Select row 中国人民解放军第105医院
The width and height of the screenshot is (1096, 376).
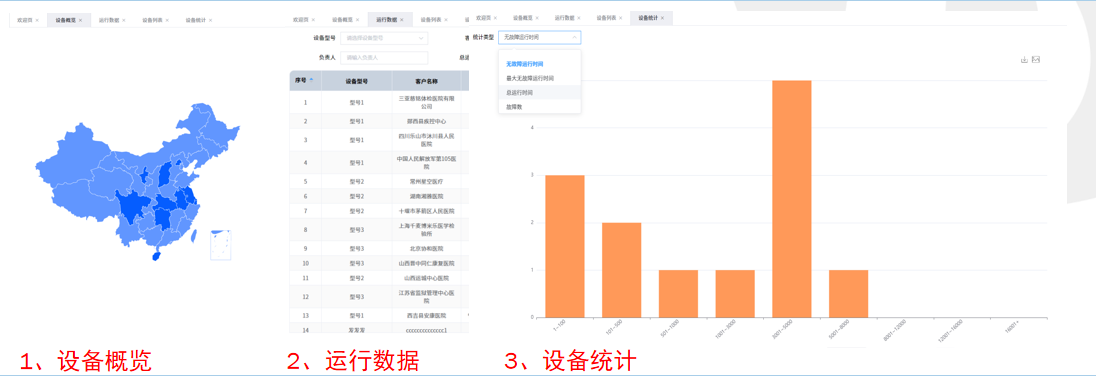pos(379,163)
